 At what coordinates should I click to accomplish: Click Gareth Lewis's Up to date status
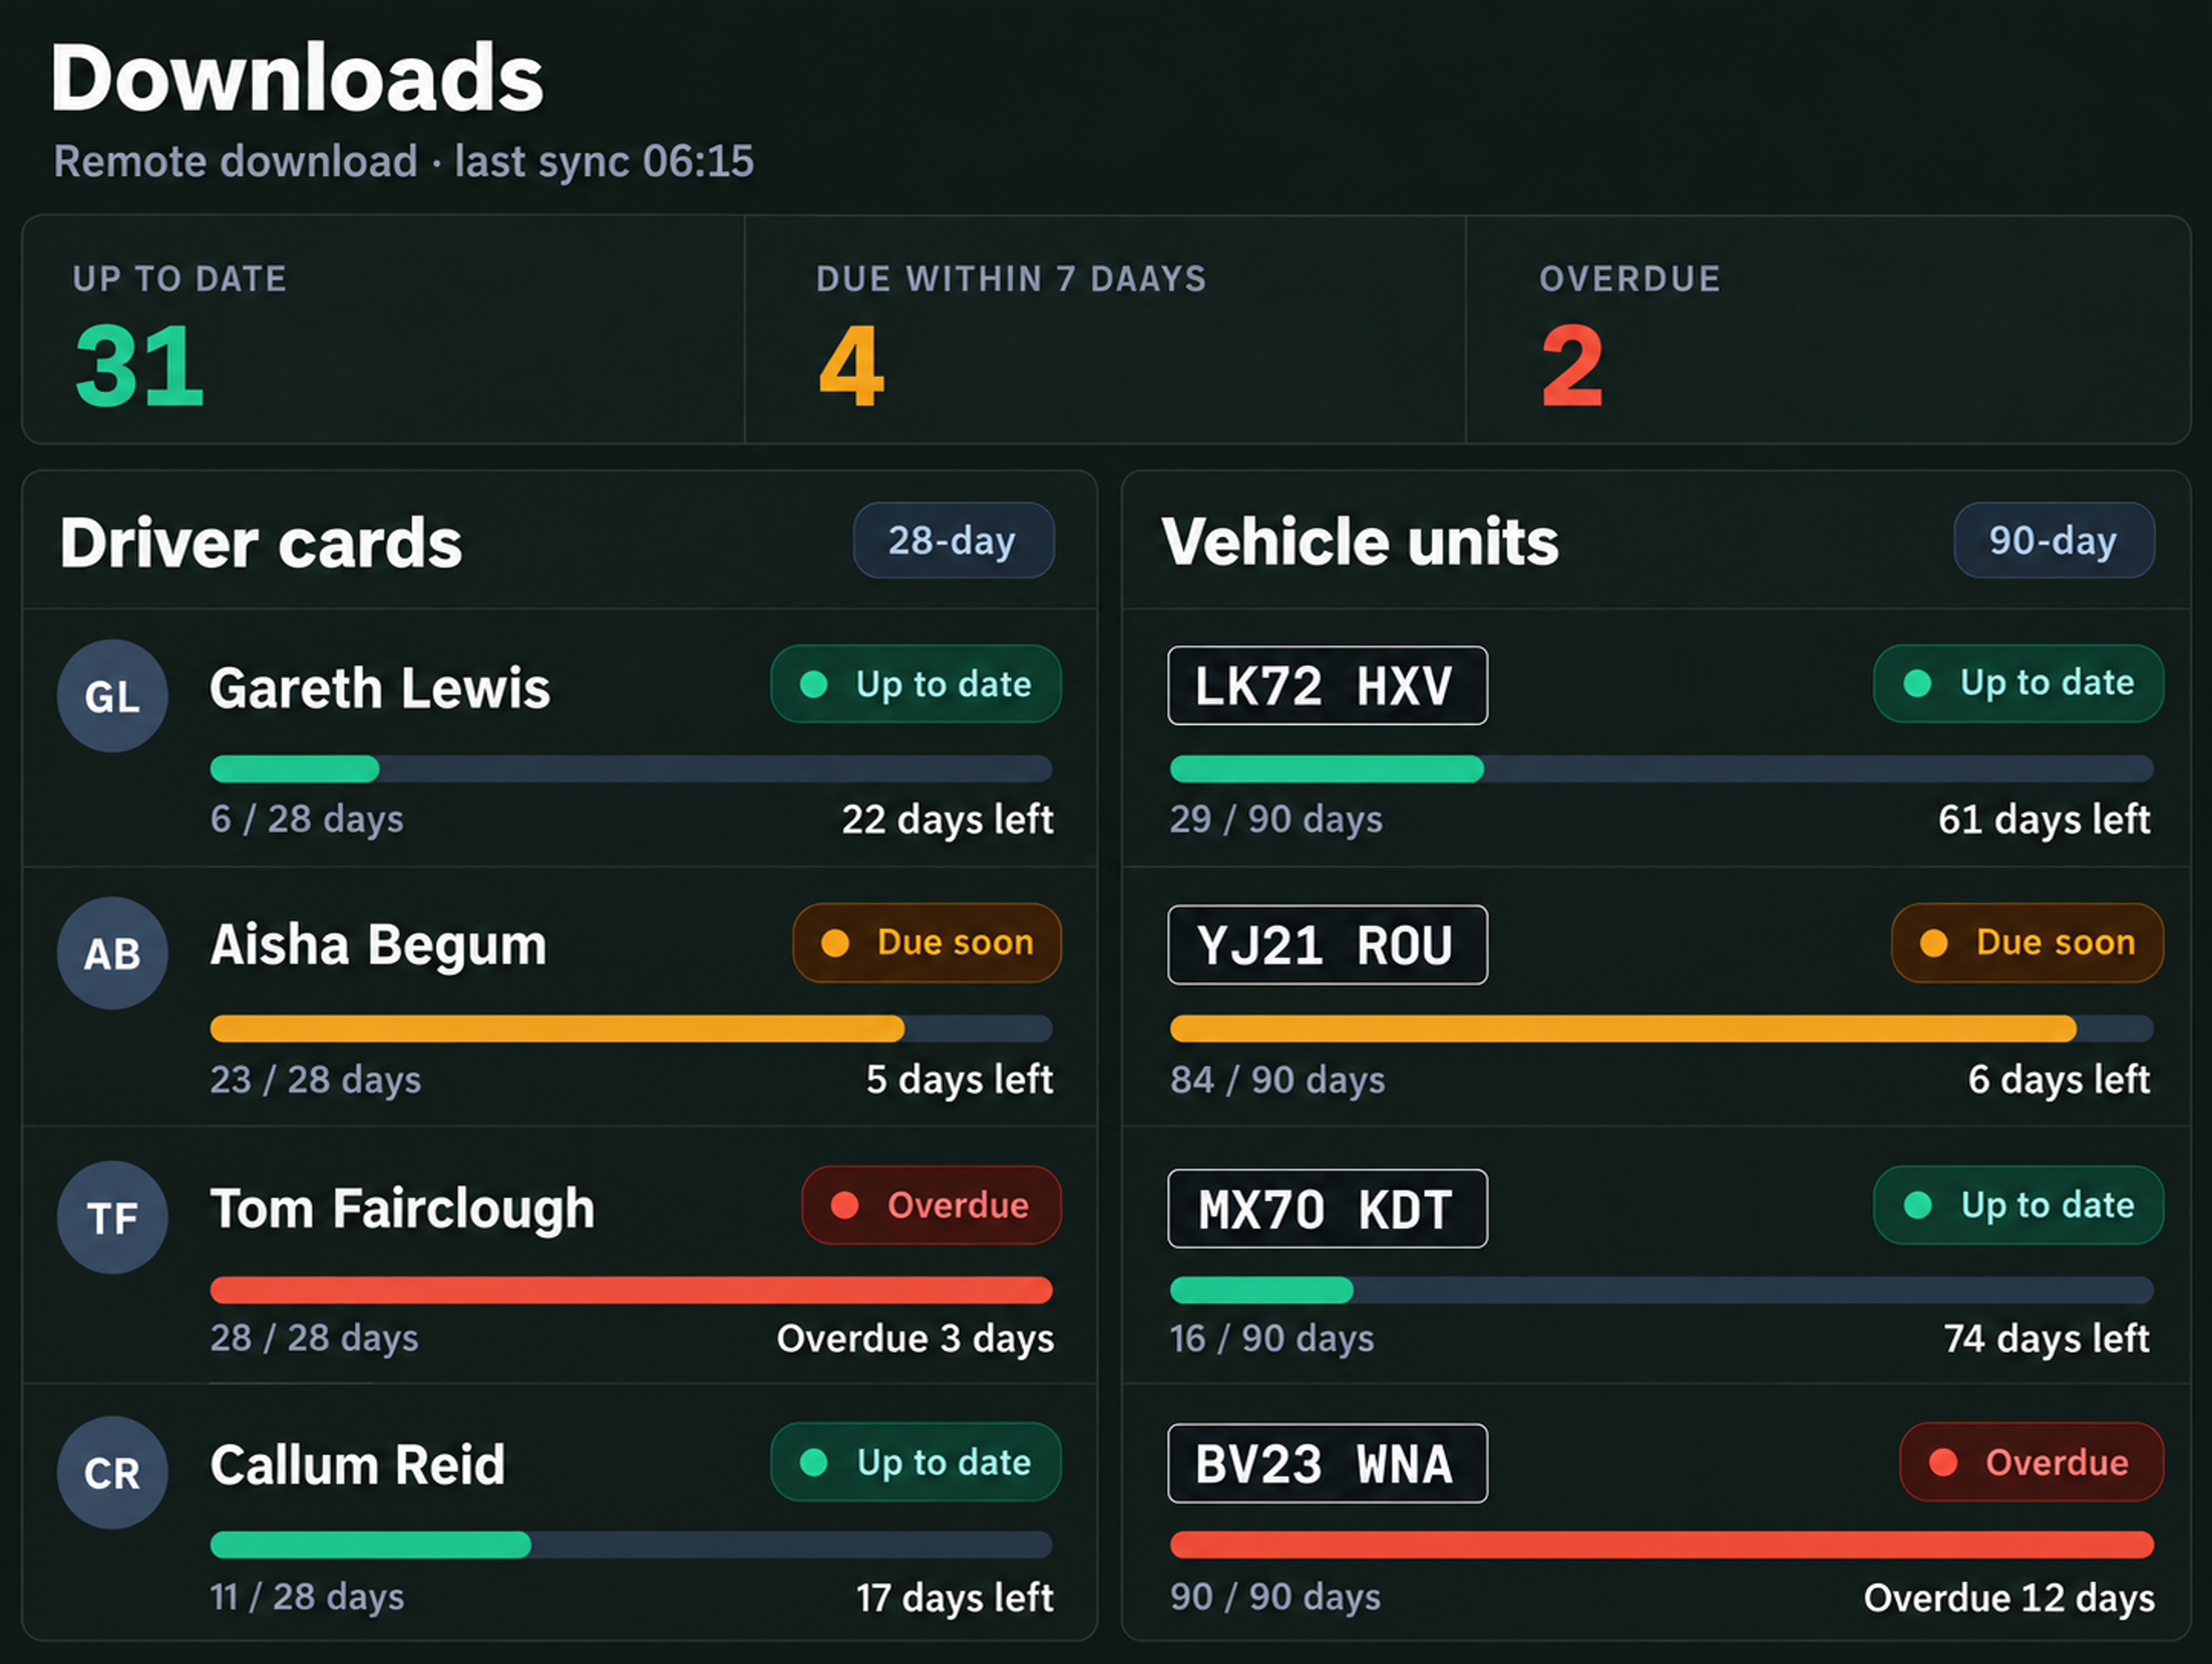[x=915, y=684]
